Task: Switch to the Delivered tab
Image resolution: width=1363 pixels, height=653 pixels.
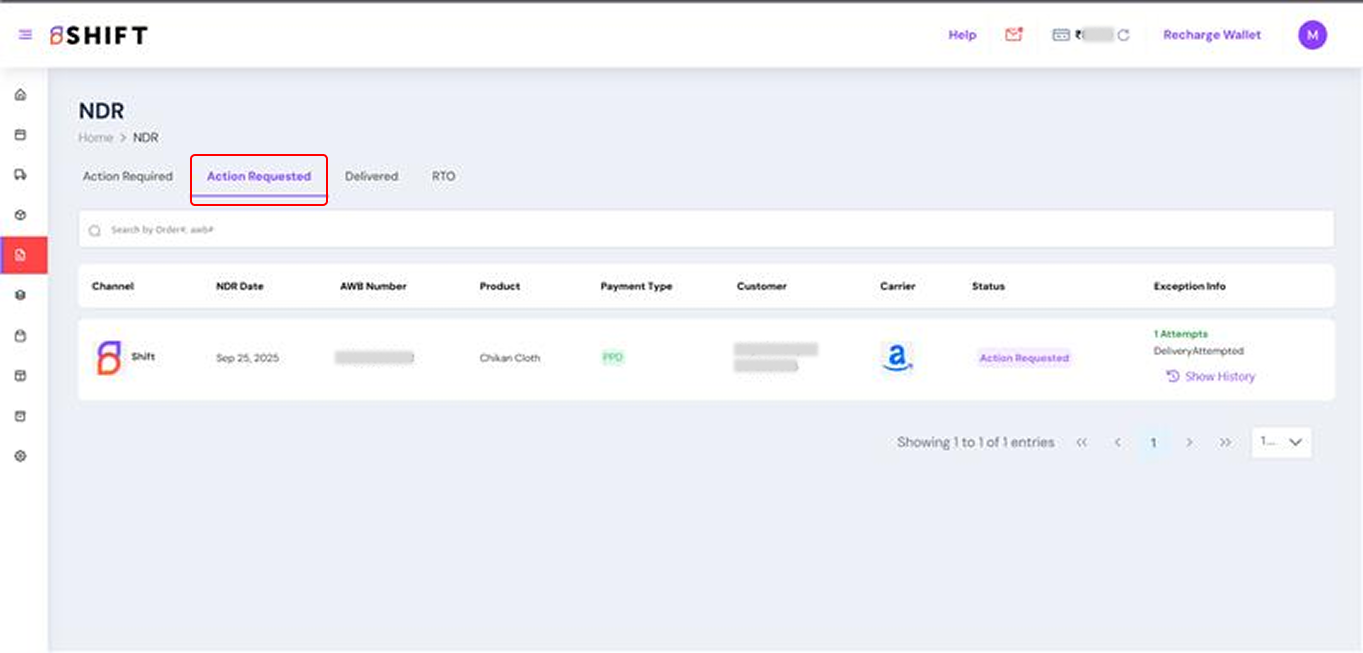Action: [x=371, y=176]
